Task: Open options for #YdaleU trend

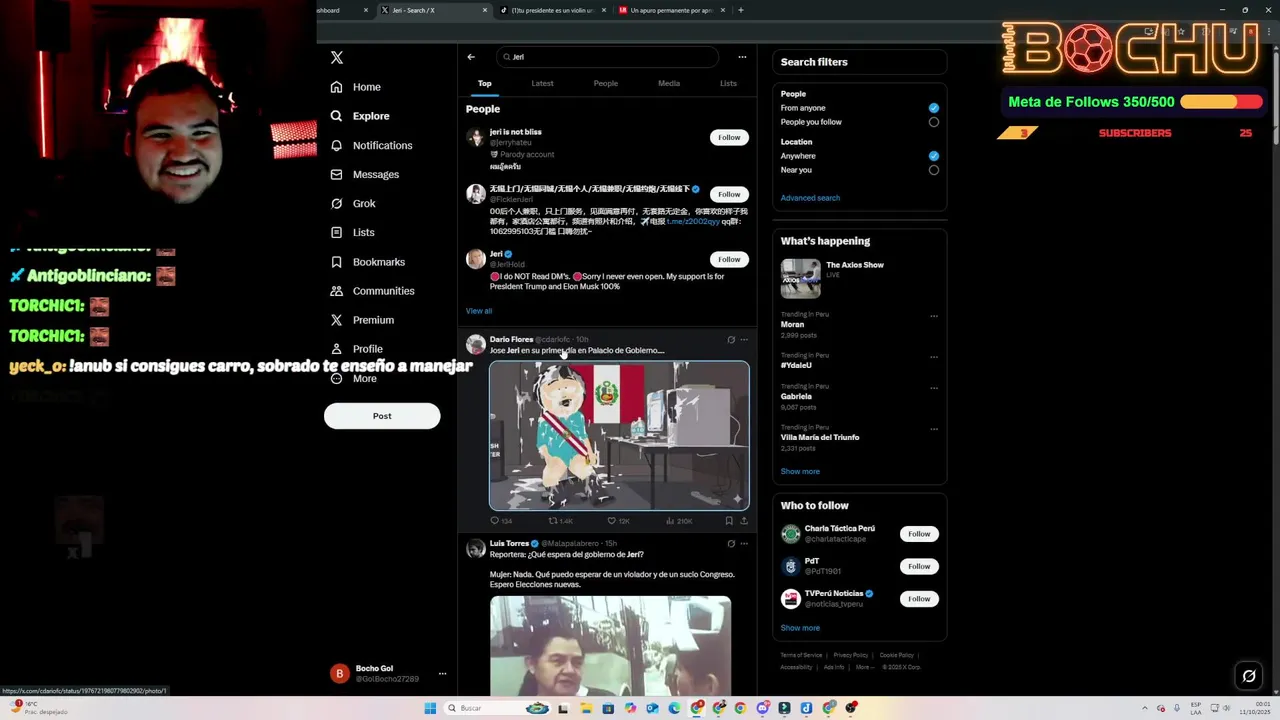Action: coord(934,357)
